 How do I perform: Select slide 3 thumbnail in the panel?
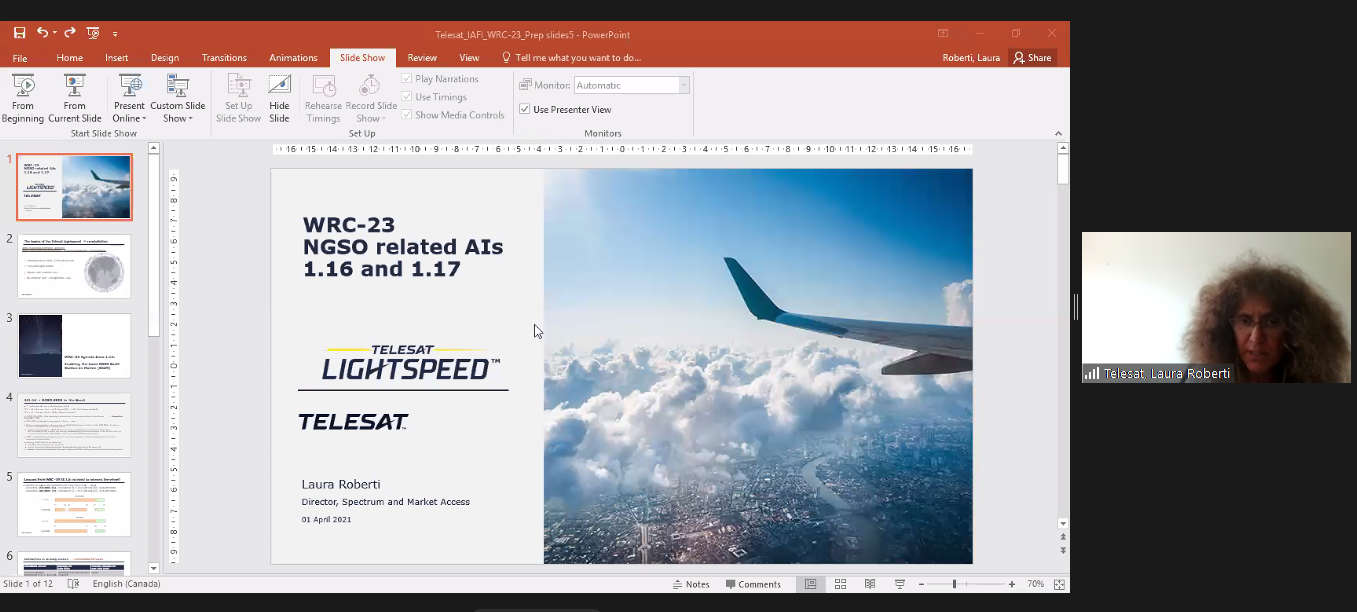[x=74, y=346]
